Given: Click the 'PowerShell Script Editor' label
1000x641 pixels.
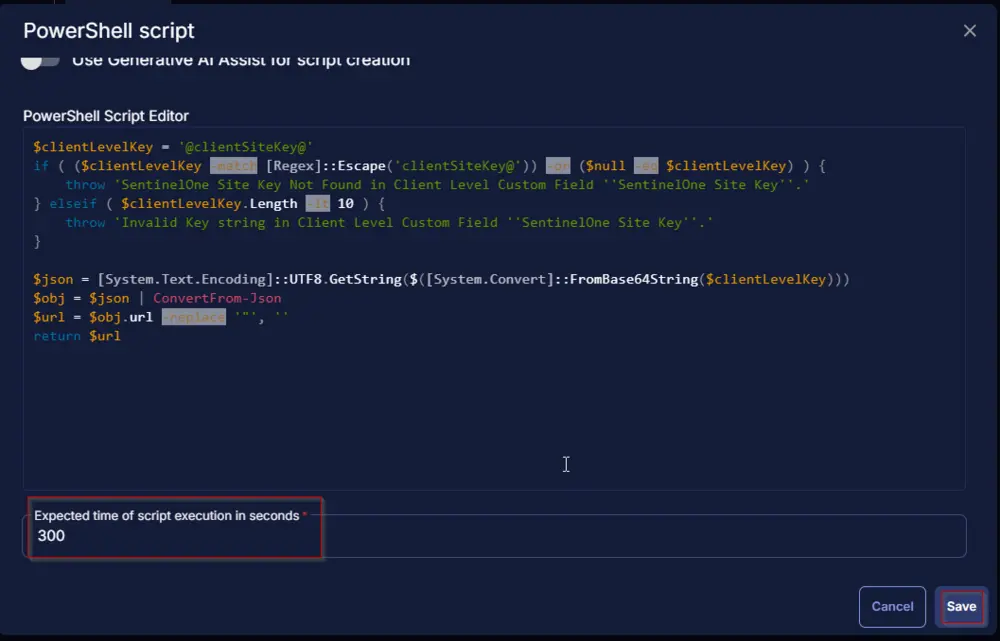Looking at the screenshot, I should (106, 116).
